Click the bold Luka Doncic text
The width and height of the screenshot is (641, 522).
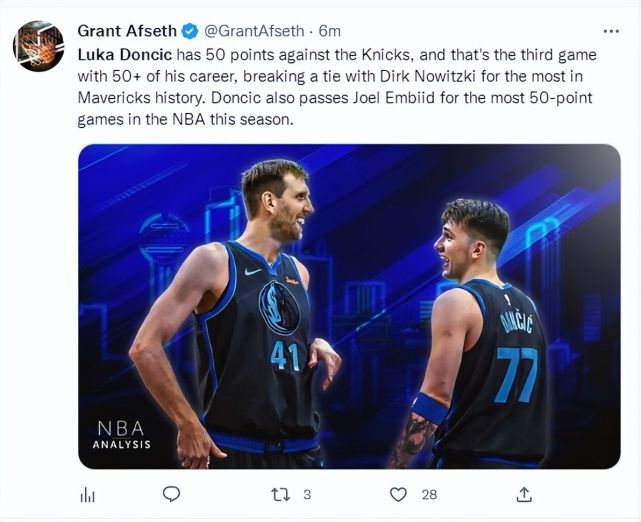tap(117, 54)
